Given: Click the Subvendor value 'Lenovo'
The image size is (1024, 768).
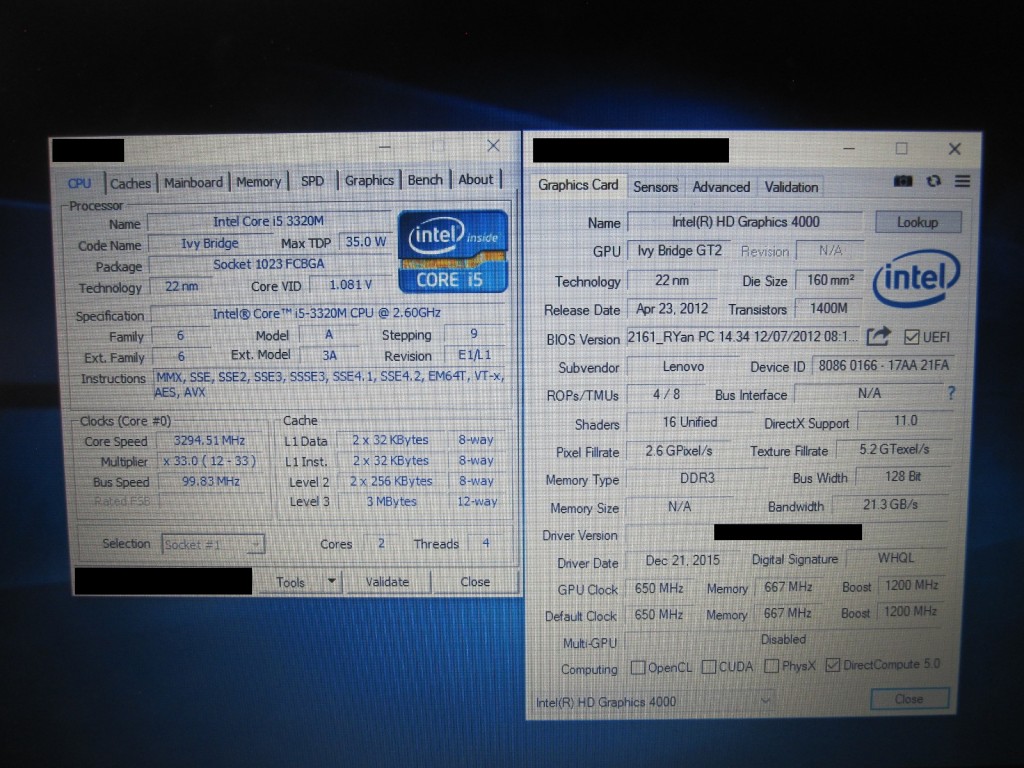Looking at the screenshot, I should 683,366.
